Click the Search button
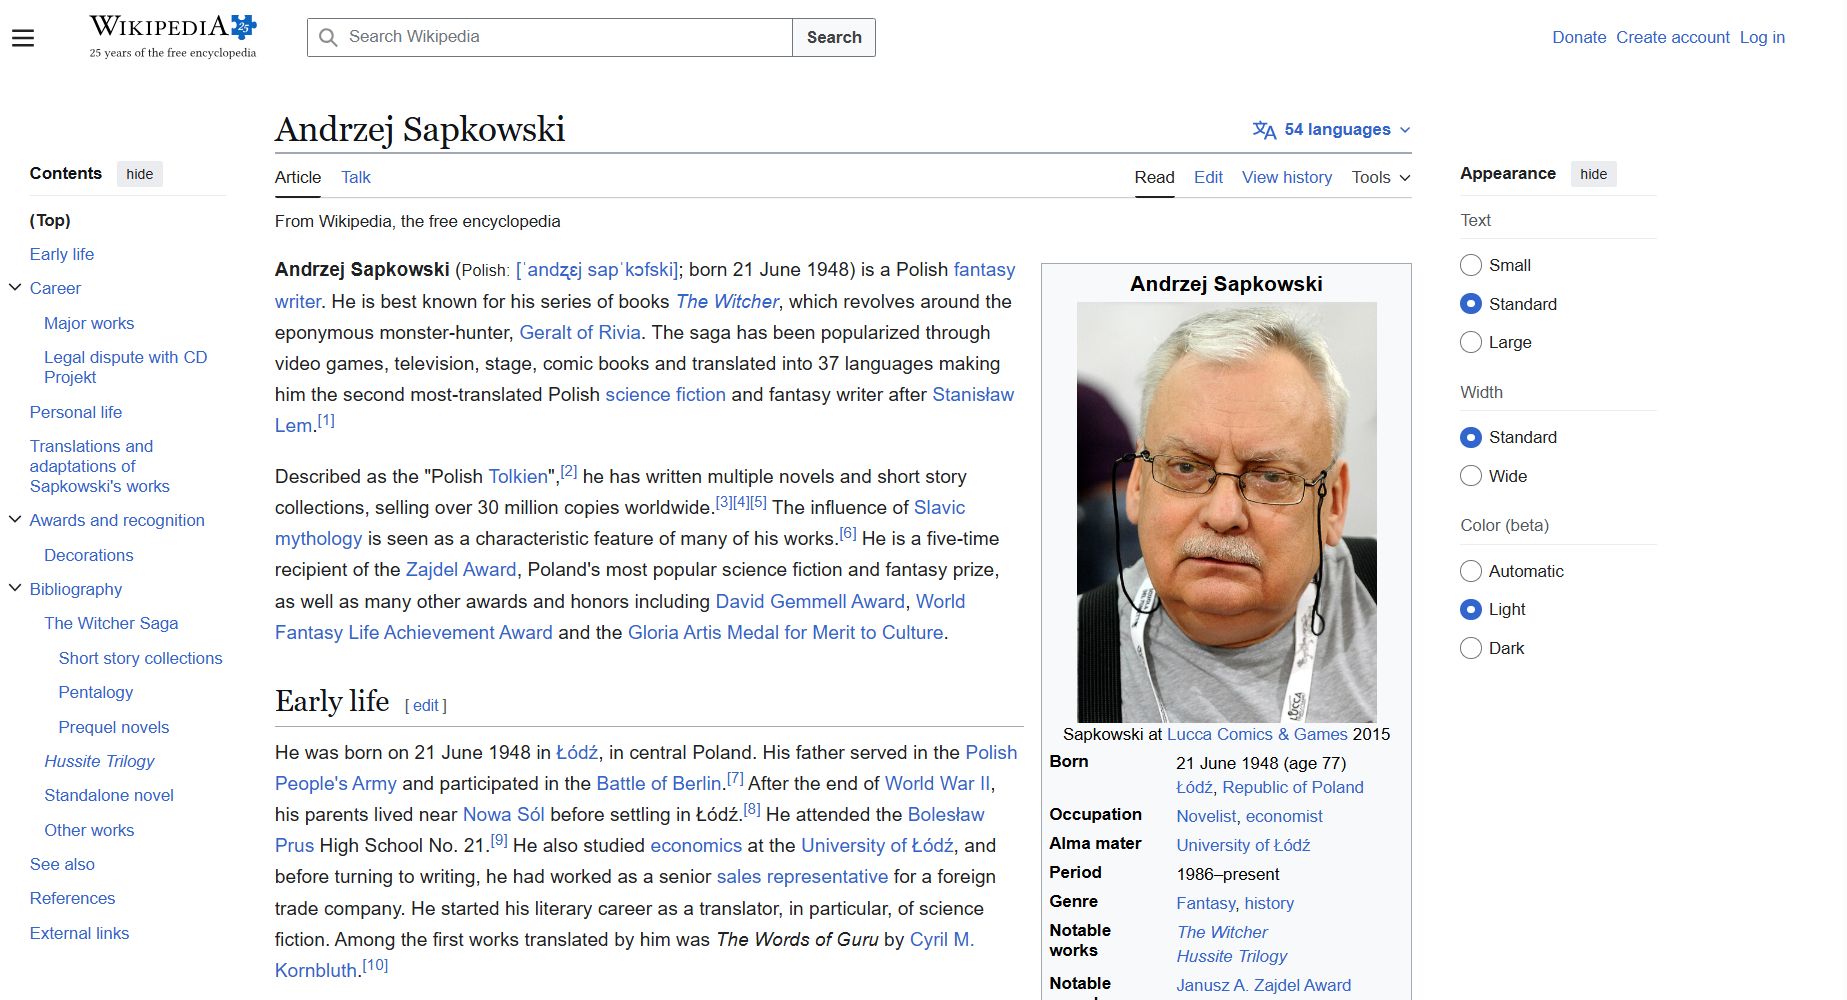 (x=834, y=37)
